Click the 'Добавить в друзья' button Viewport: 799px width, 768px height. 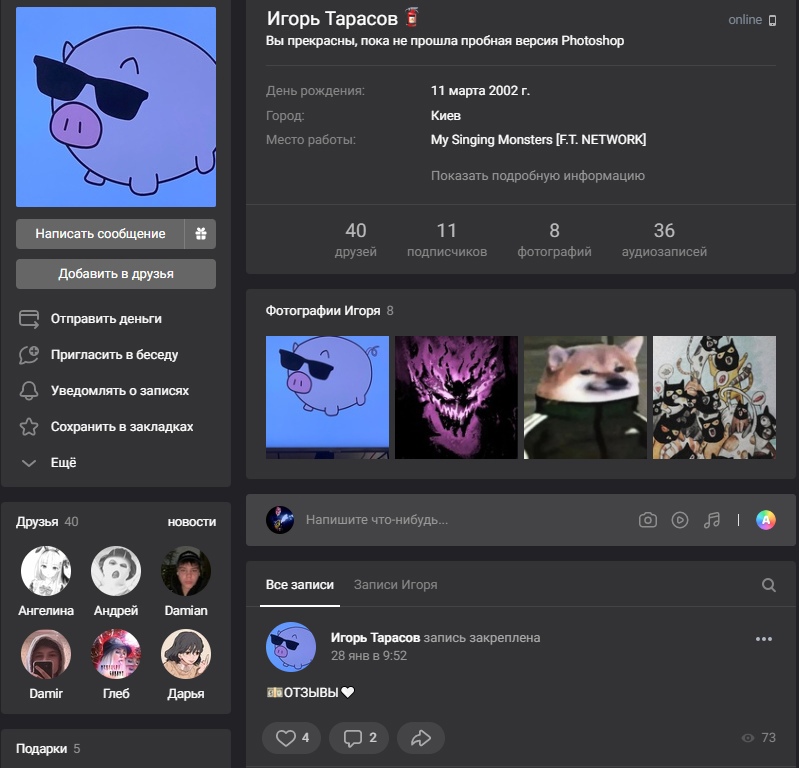(116, 274)
